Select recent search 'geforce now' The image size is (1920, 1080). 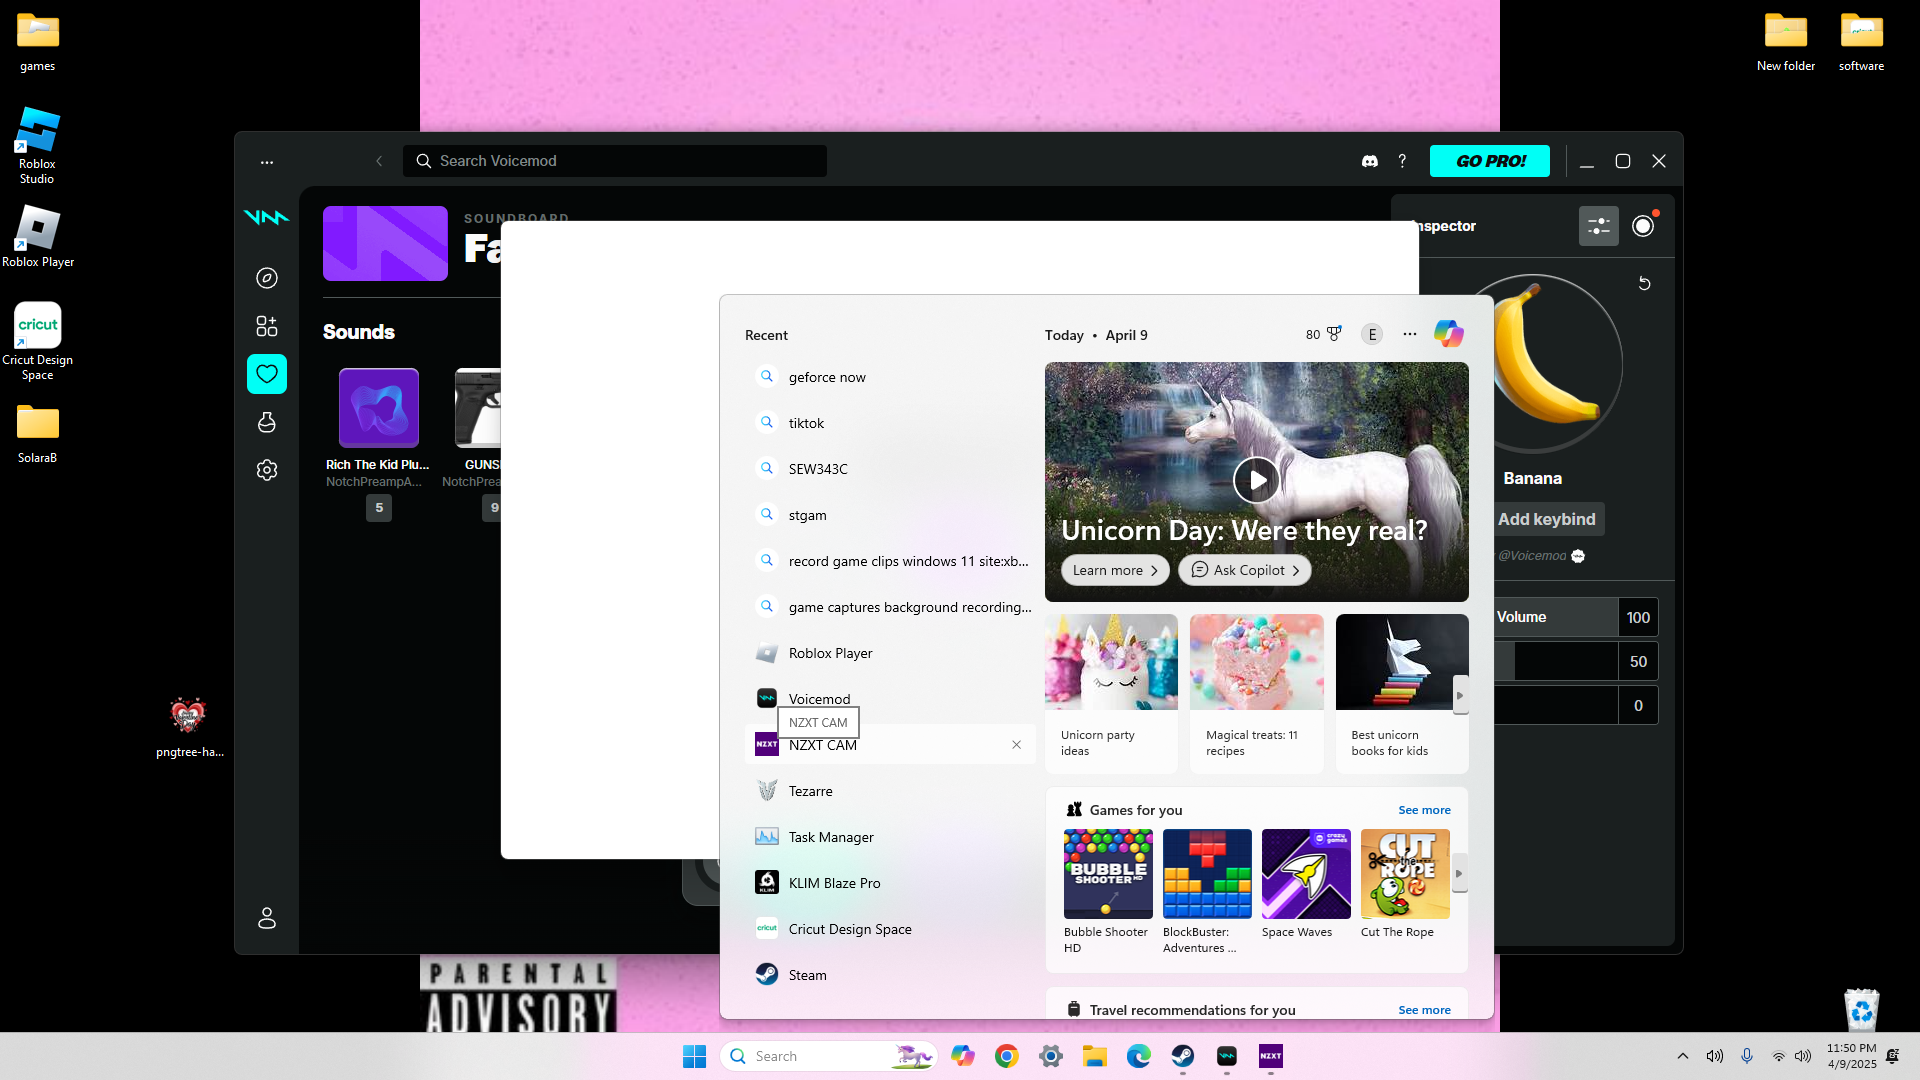890,377
